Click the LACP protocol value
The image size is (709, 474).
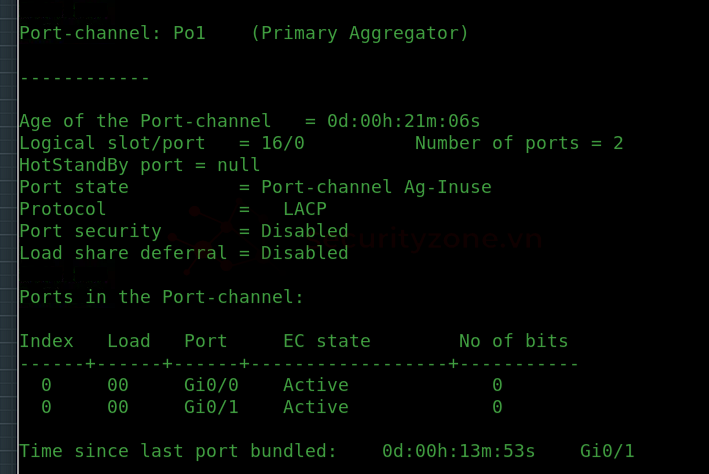(x=305, y=209)
